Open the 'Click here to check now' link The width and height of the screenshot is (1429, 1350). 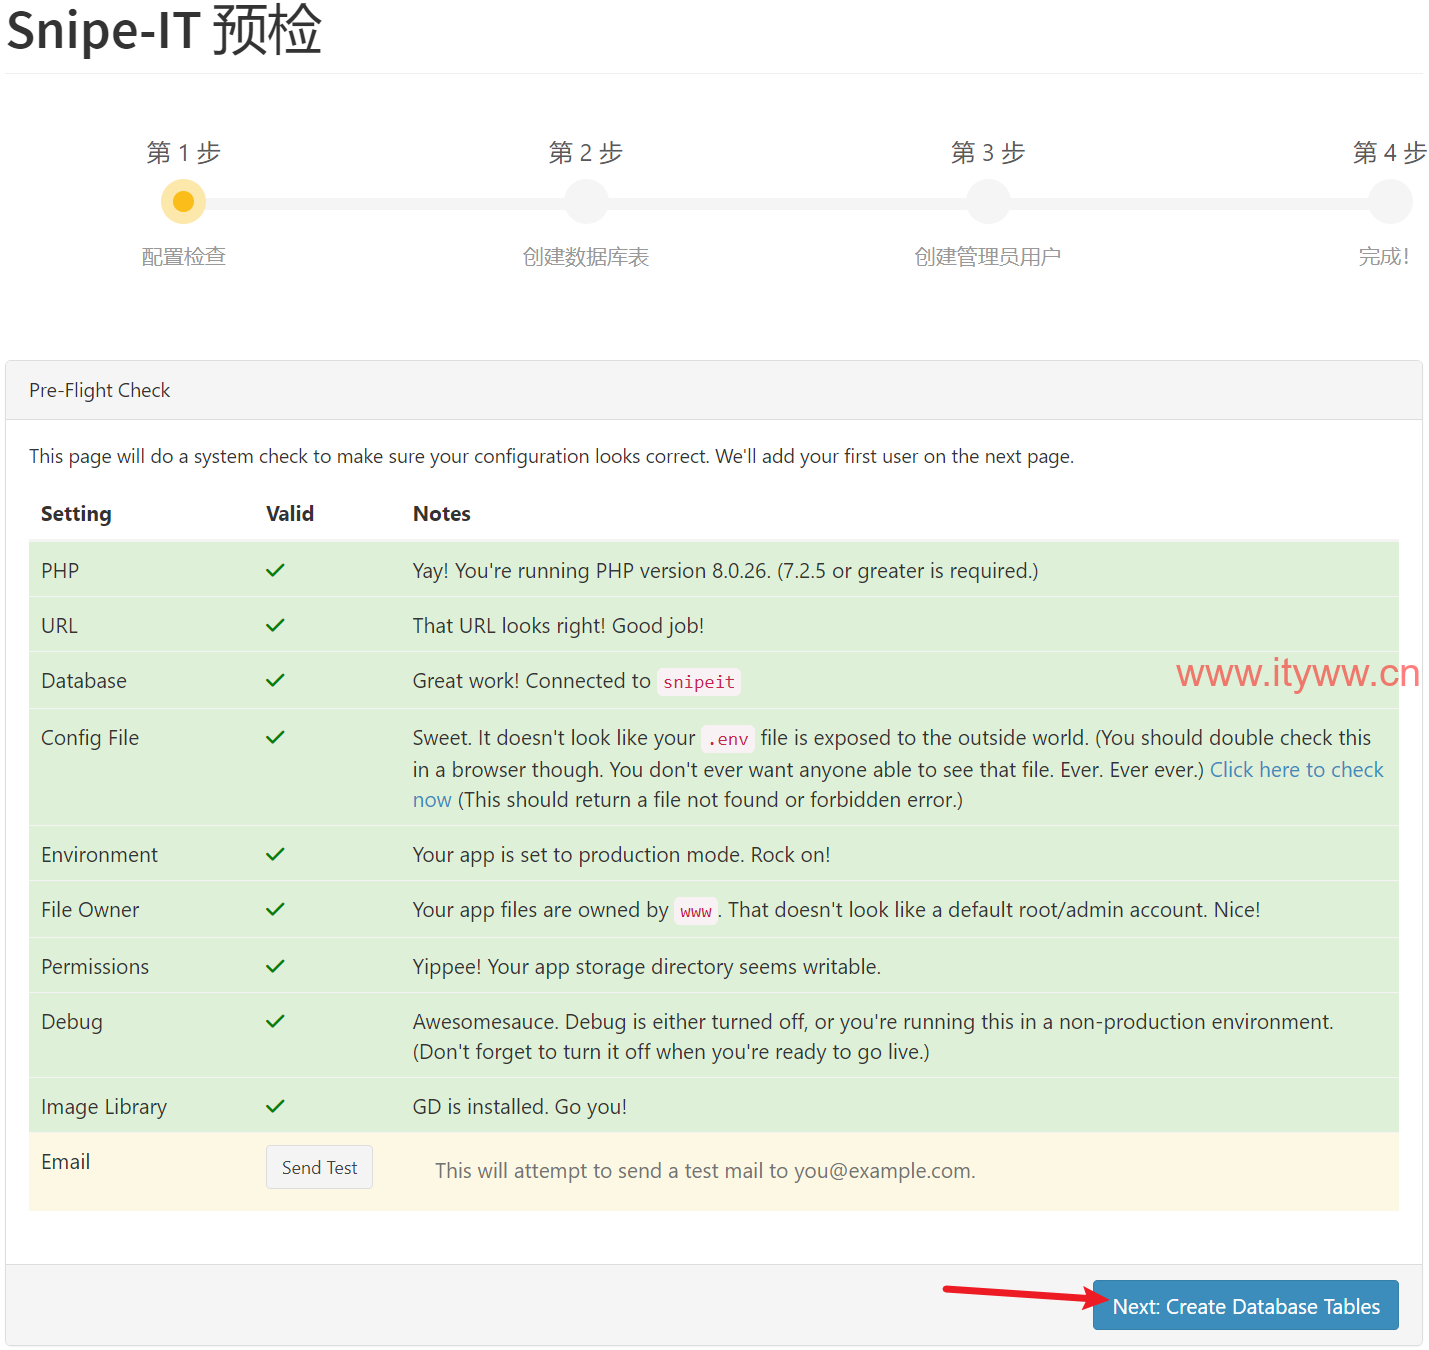(1297, 770)
